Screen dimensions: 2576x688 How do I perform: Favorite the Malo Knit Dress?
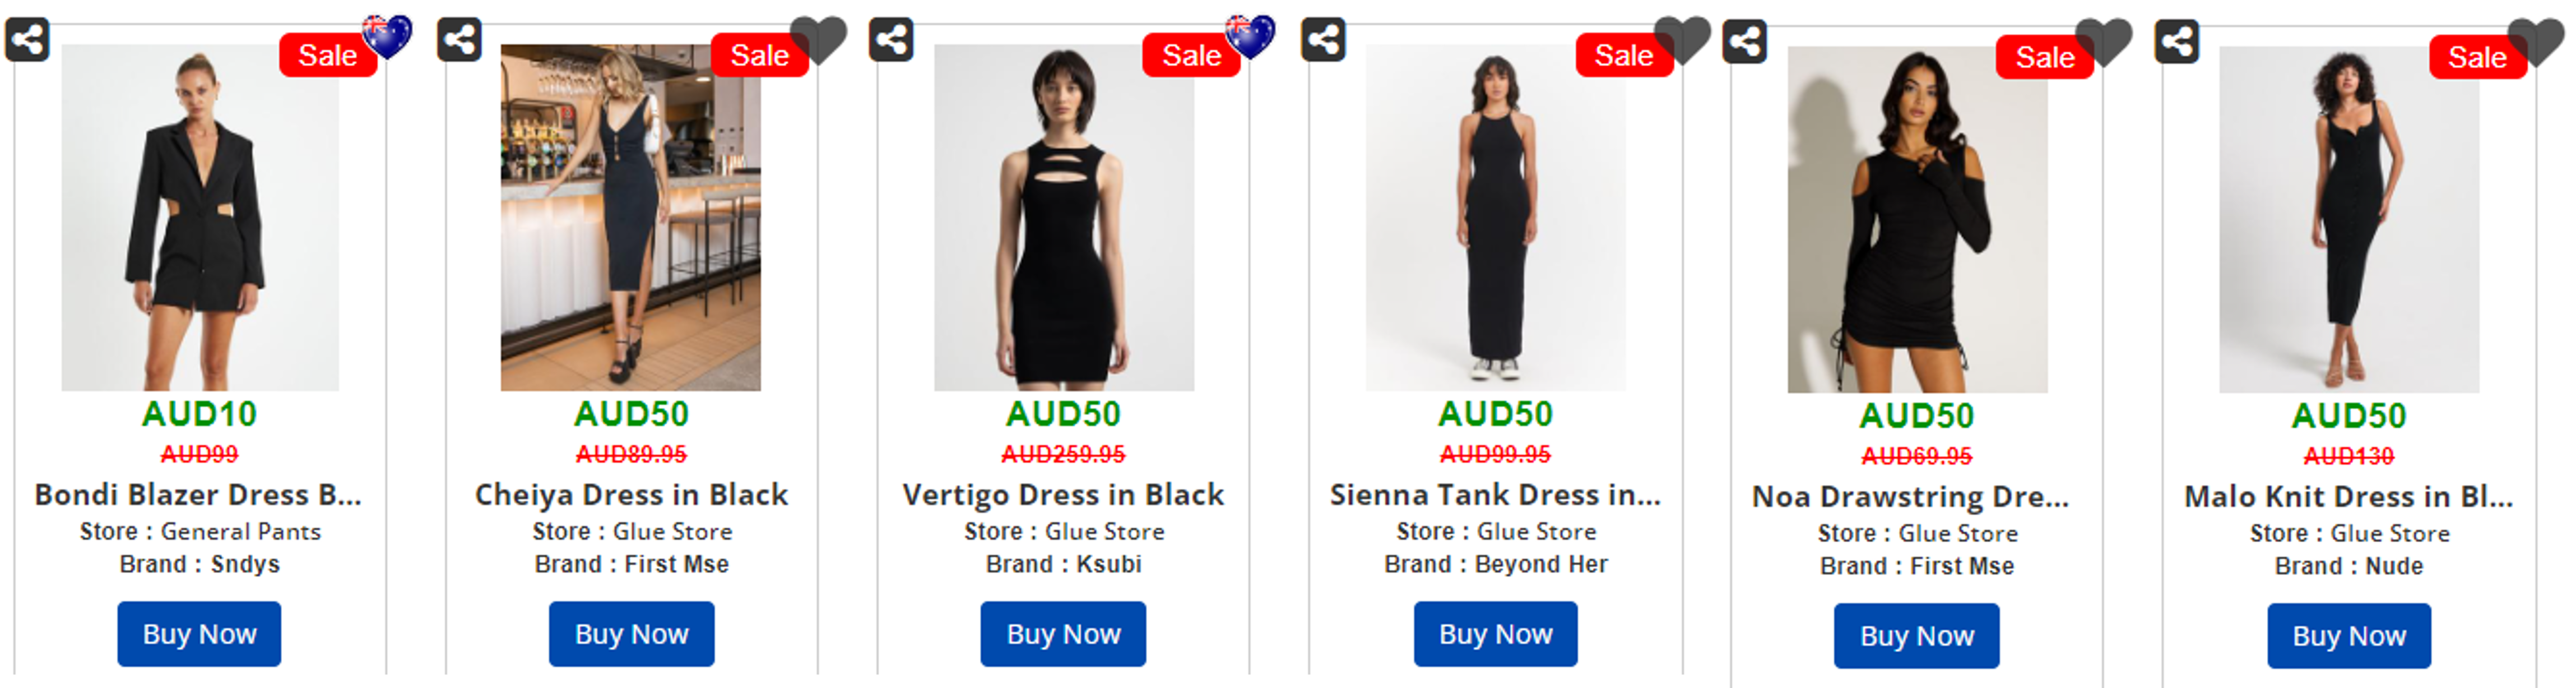tap(2536, 41)
